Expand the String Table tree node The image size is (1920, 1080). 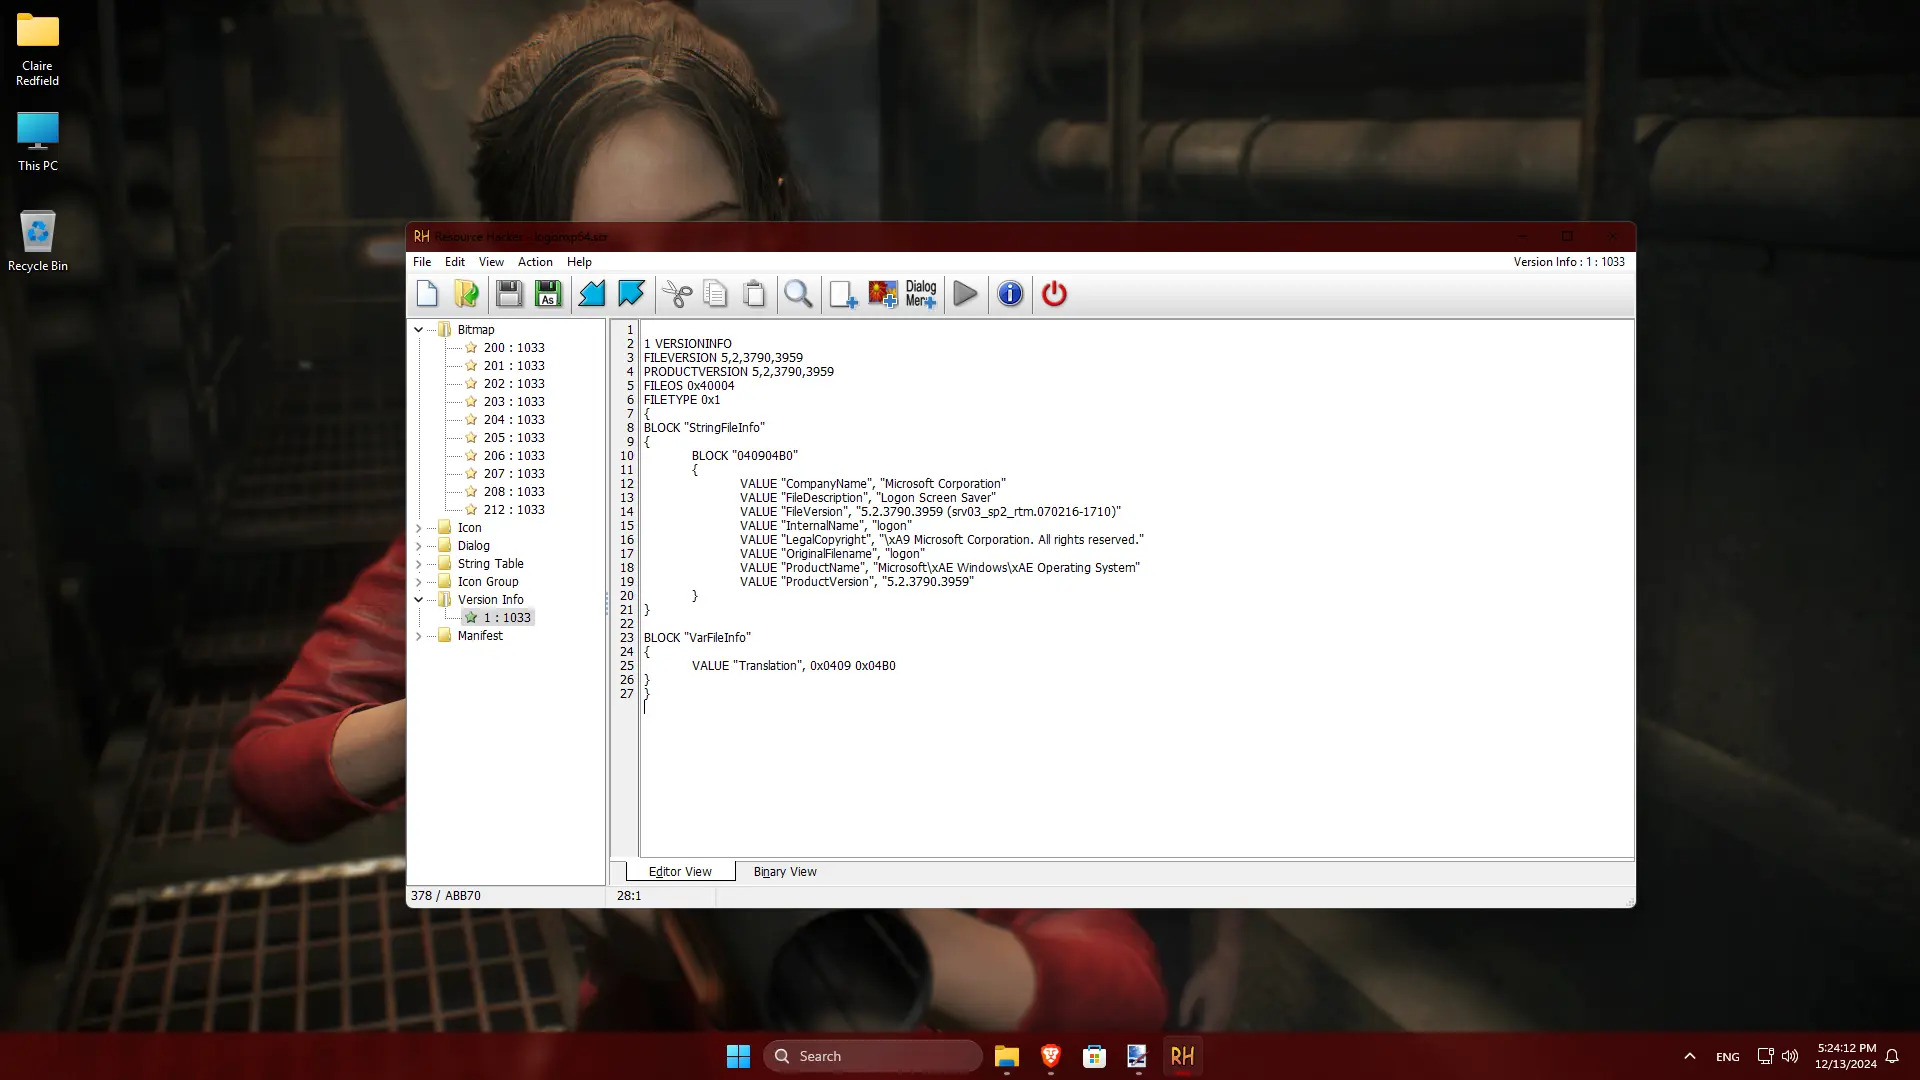419,564
